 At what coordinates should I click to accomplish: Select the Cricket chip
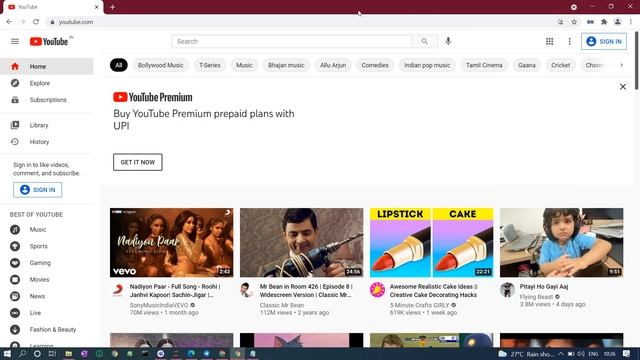561,65
